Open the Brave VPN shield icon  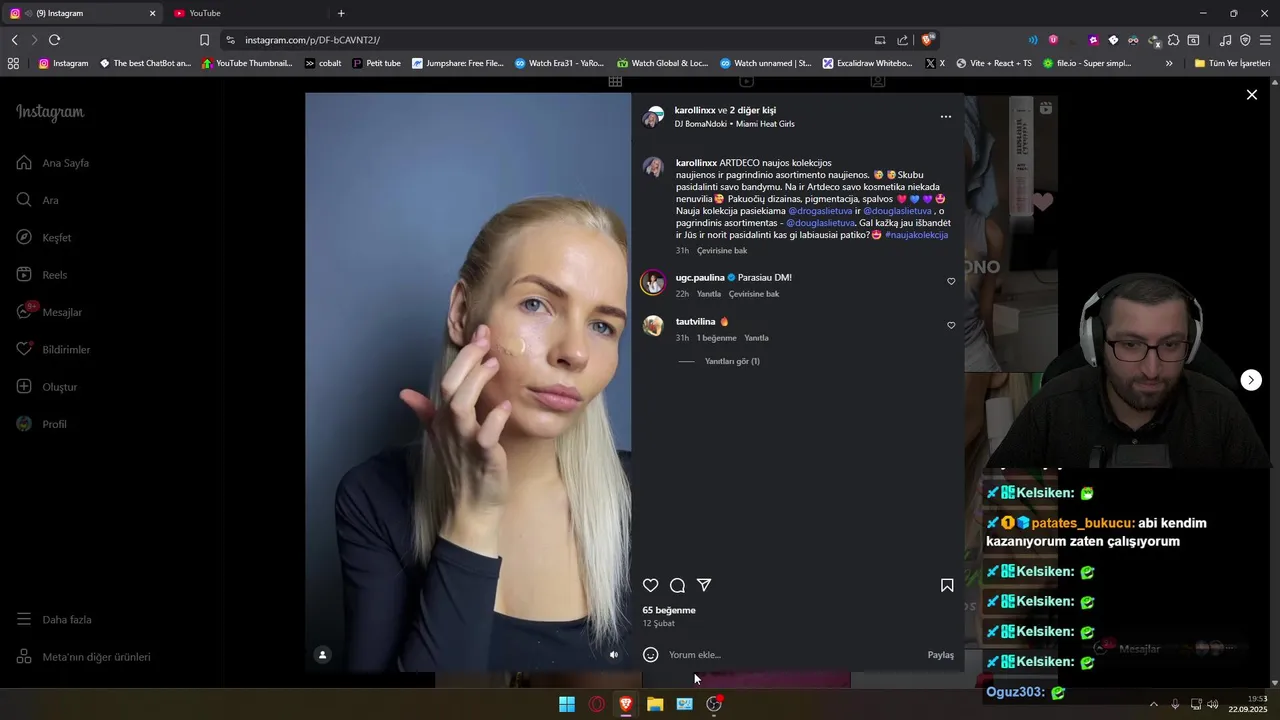tap(1245, 40)
